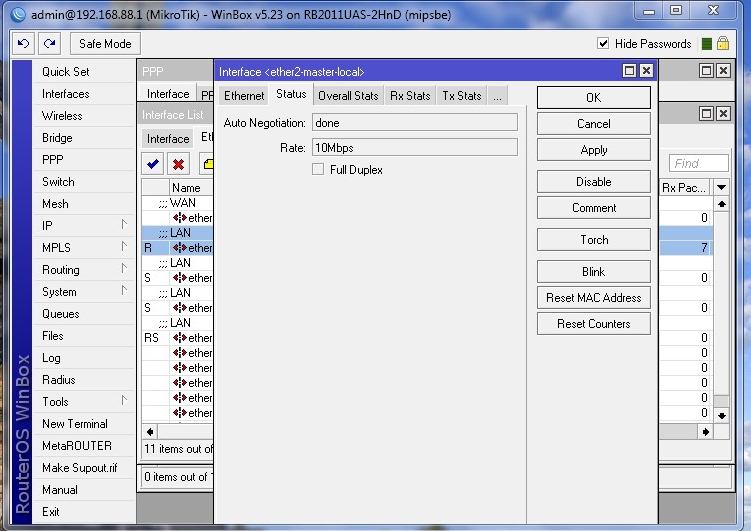Open the PPP sidebar item
751x531 pixels.
coord(53,160)
